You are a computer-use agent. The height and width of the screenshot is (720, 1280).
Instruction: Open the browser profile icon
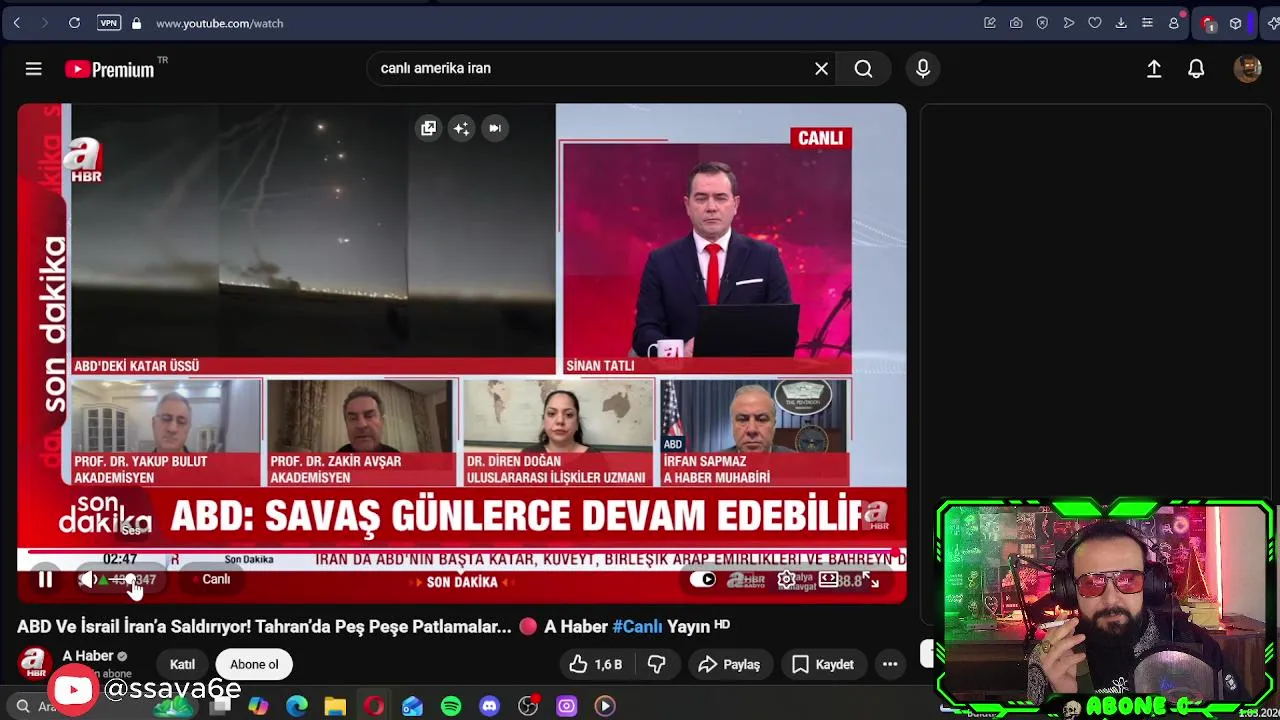(1174, 23)
